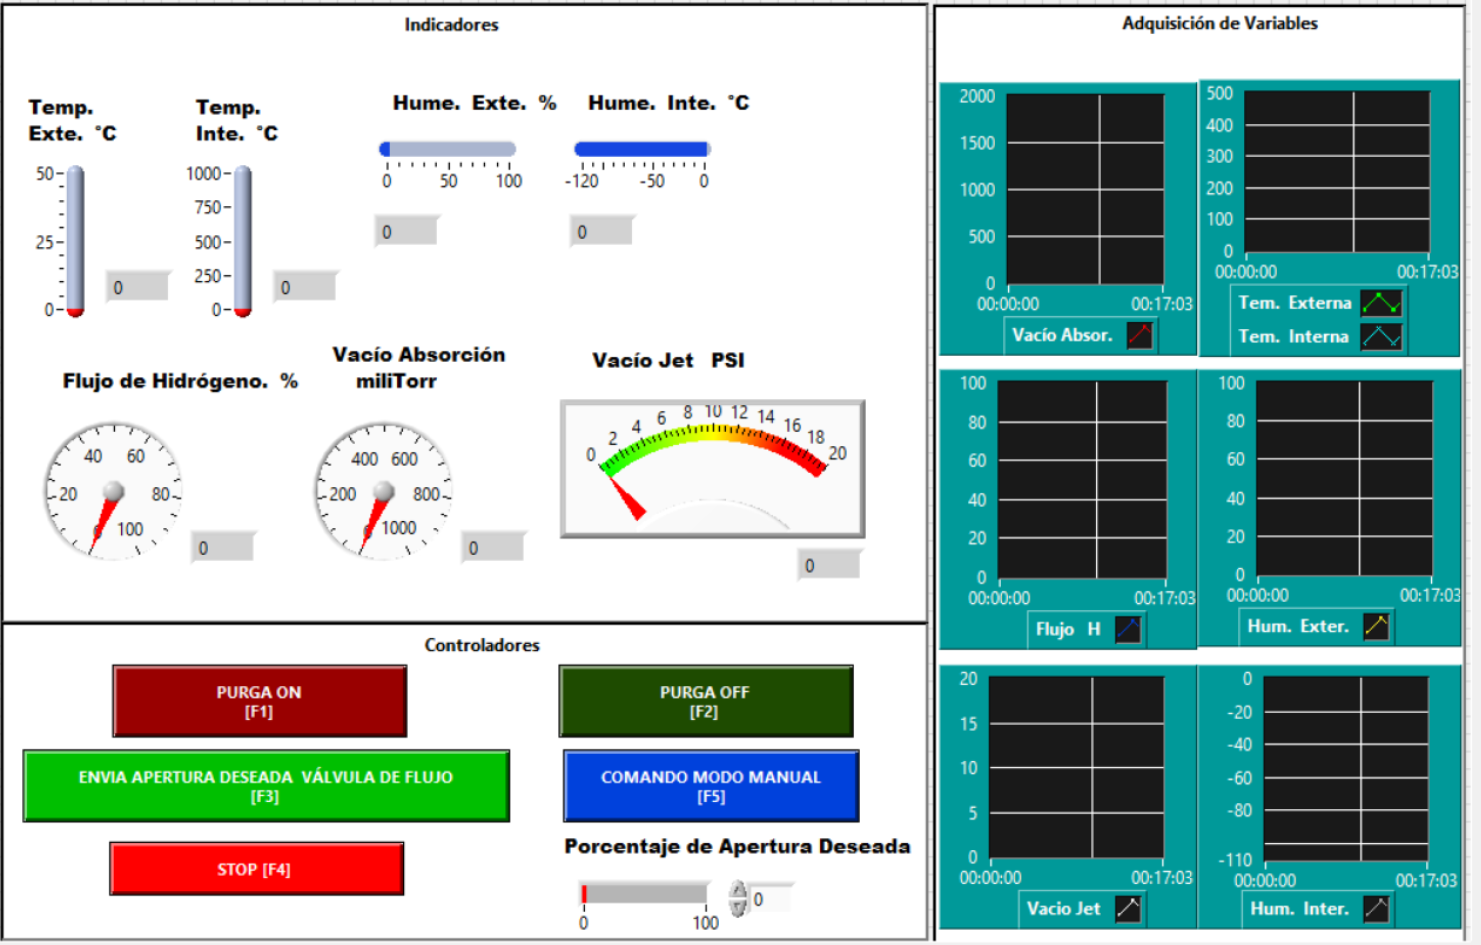The height and width of the screenshot is (945, 1481).
Task: Click ENVIA APERTURA DESEADA VÁLVULA DE FLUJO button
Action: (266, 786)
